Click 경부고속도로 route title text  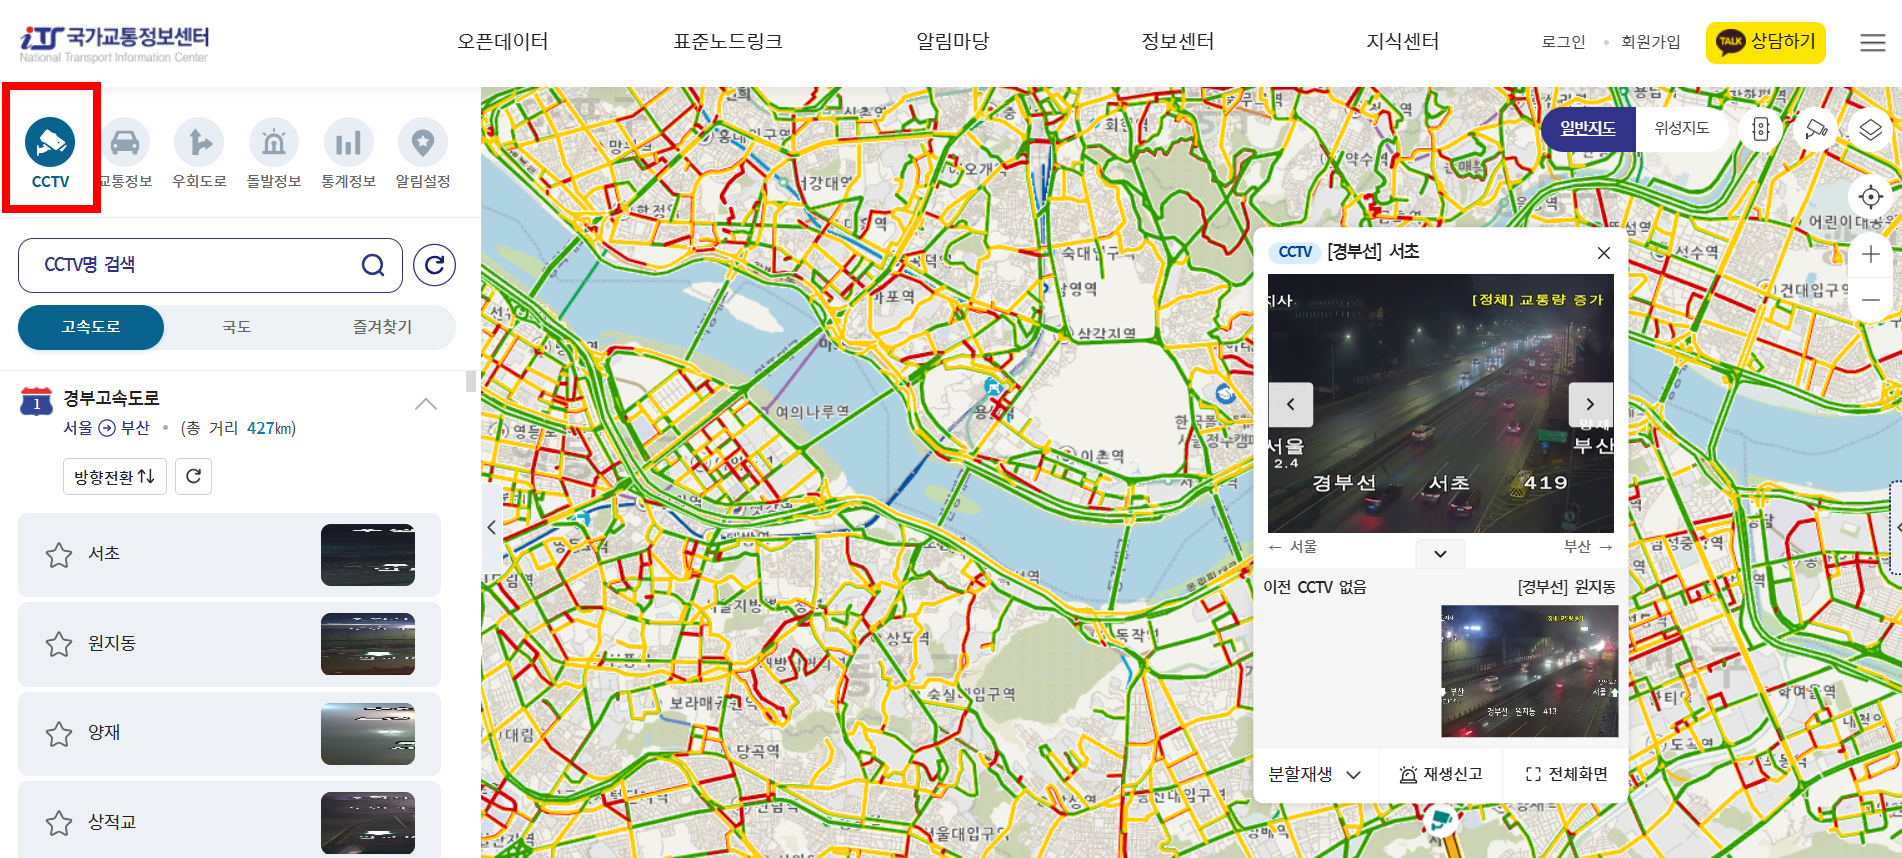point(111,398)
